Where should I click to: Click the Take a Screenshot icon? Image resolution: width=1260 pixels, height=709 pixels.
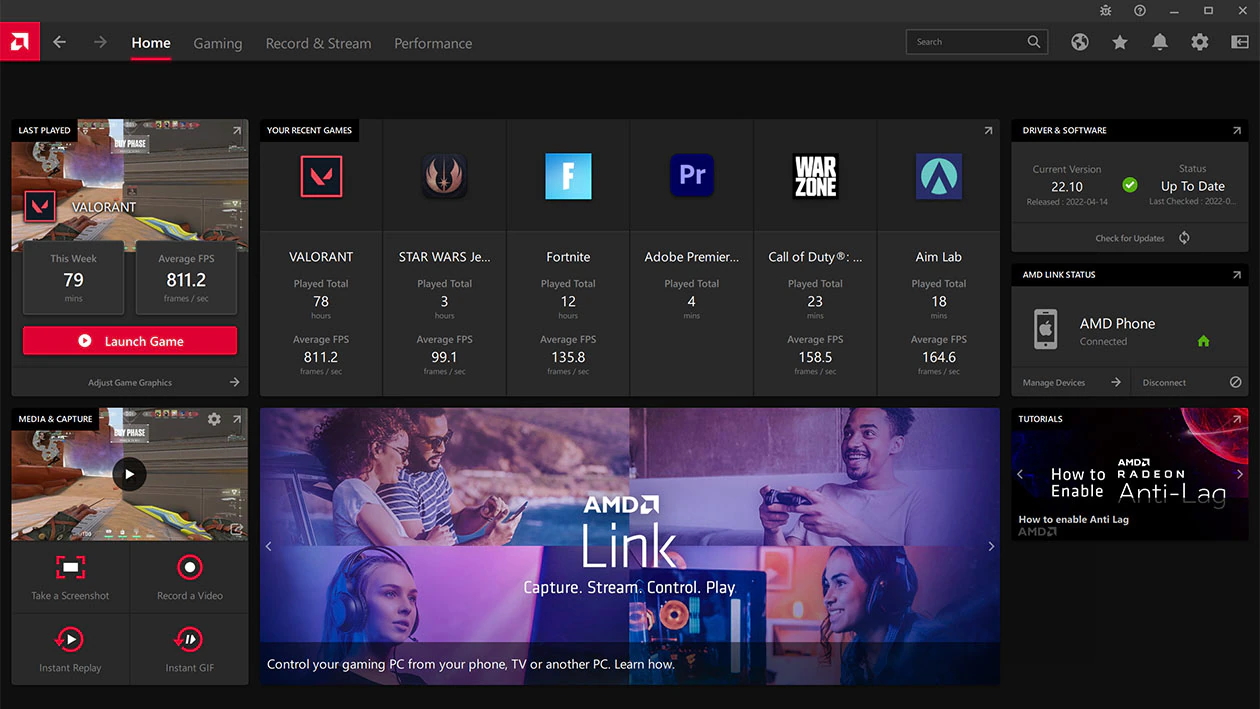tap(70, 568)
